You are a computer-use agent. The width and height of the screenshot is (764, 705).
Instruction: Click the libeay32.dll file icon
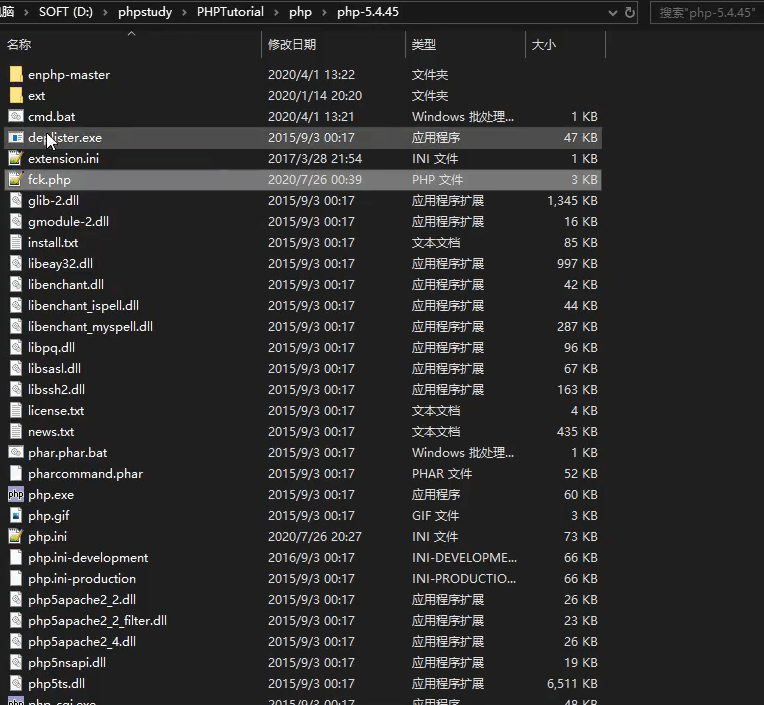click(x=16, y=263)
